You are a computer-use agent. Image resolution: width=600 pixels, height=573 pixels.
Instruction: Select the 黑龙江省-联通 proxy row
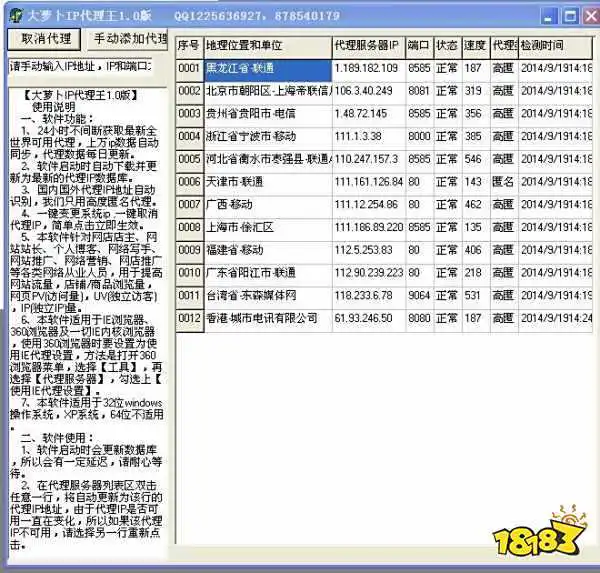click(x=266, y=69)
